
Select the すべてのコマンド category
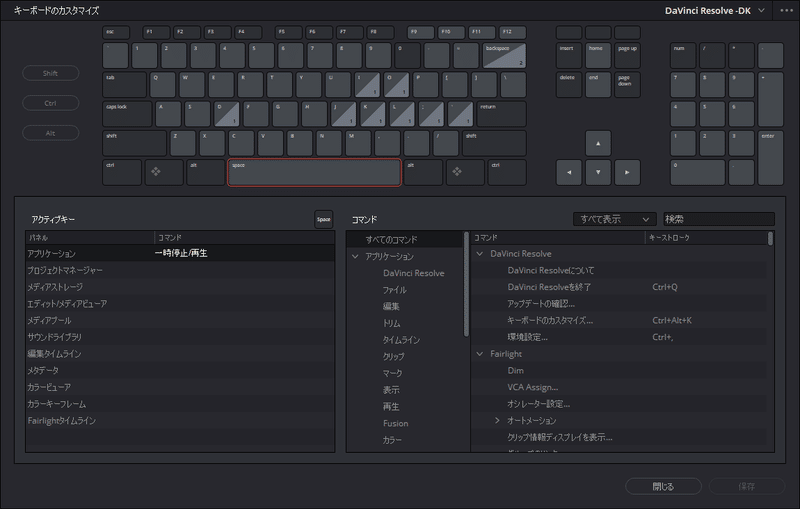tap(405, 239)
